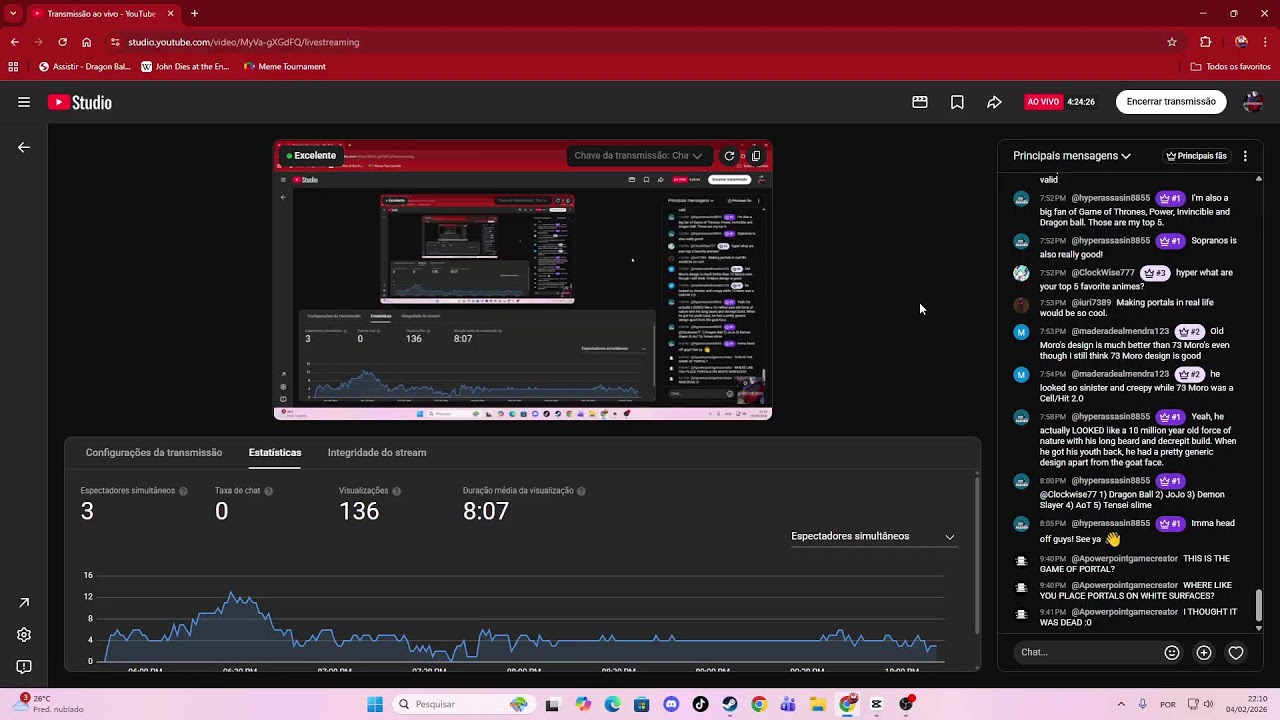Open TikTok from the taskbar
The width and height of the screenshot is (1280, 720).
[700, 704]
